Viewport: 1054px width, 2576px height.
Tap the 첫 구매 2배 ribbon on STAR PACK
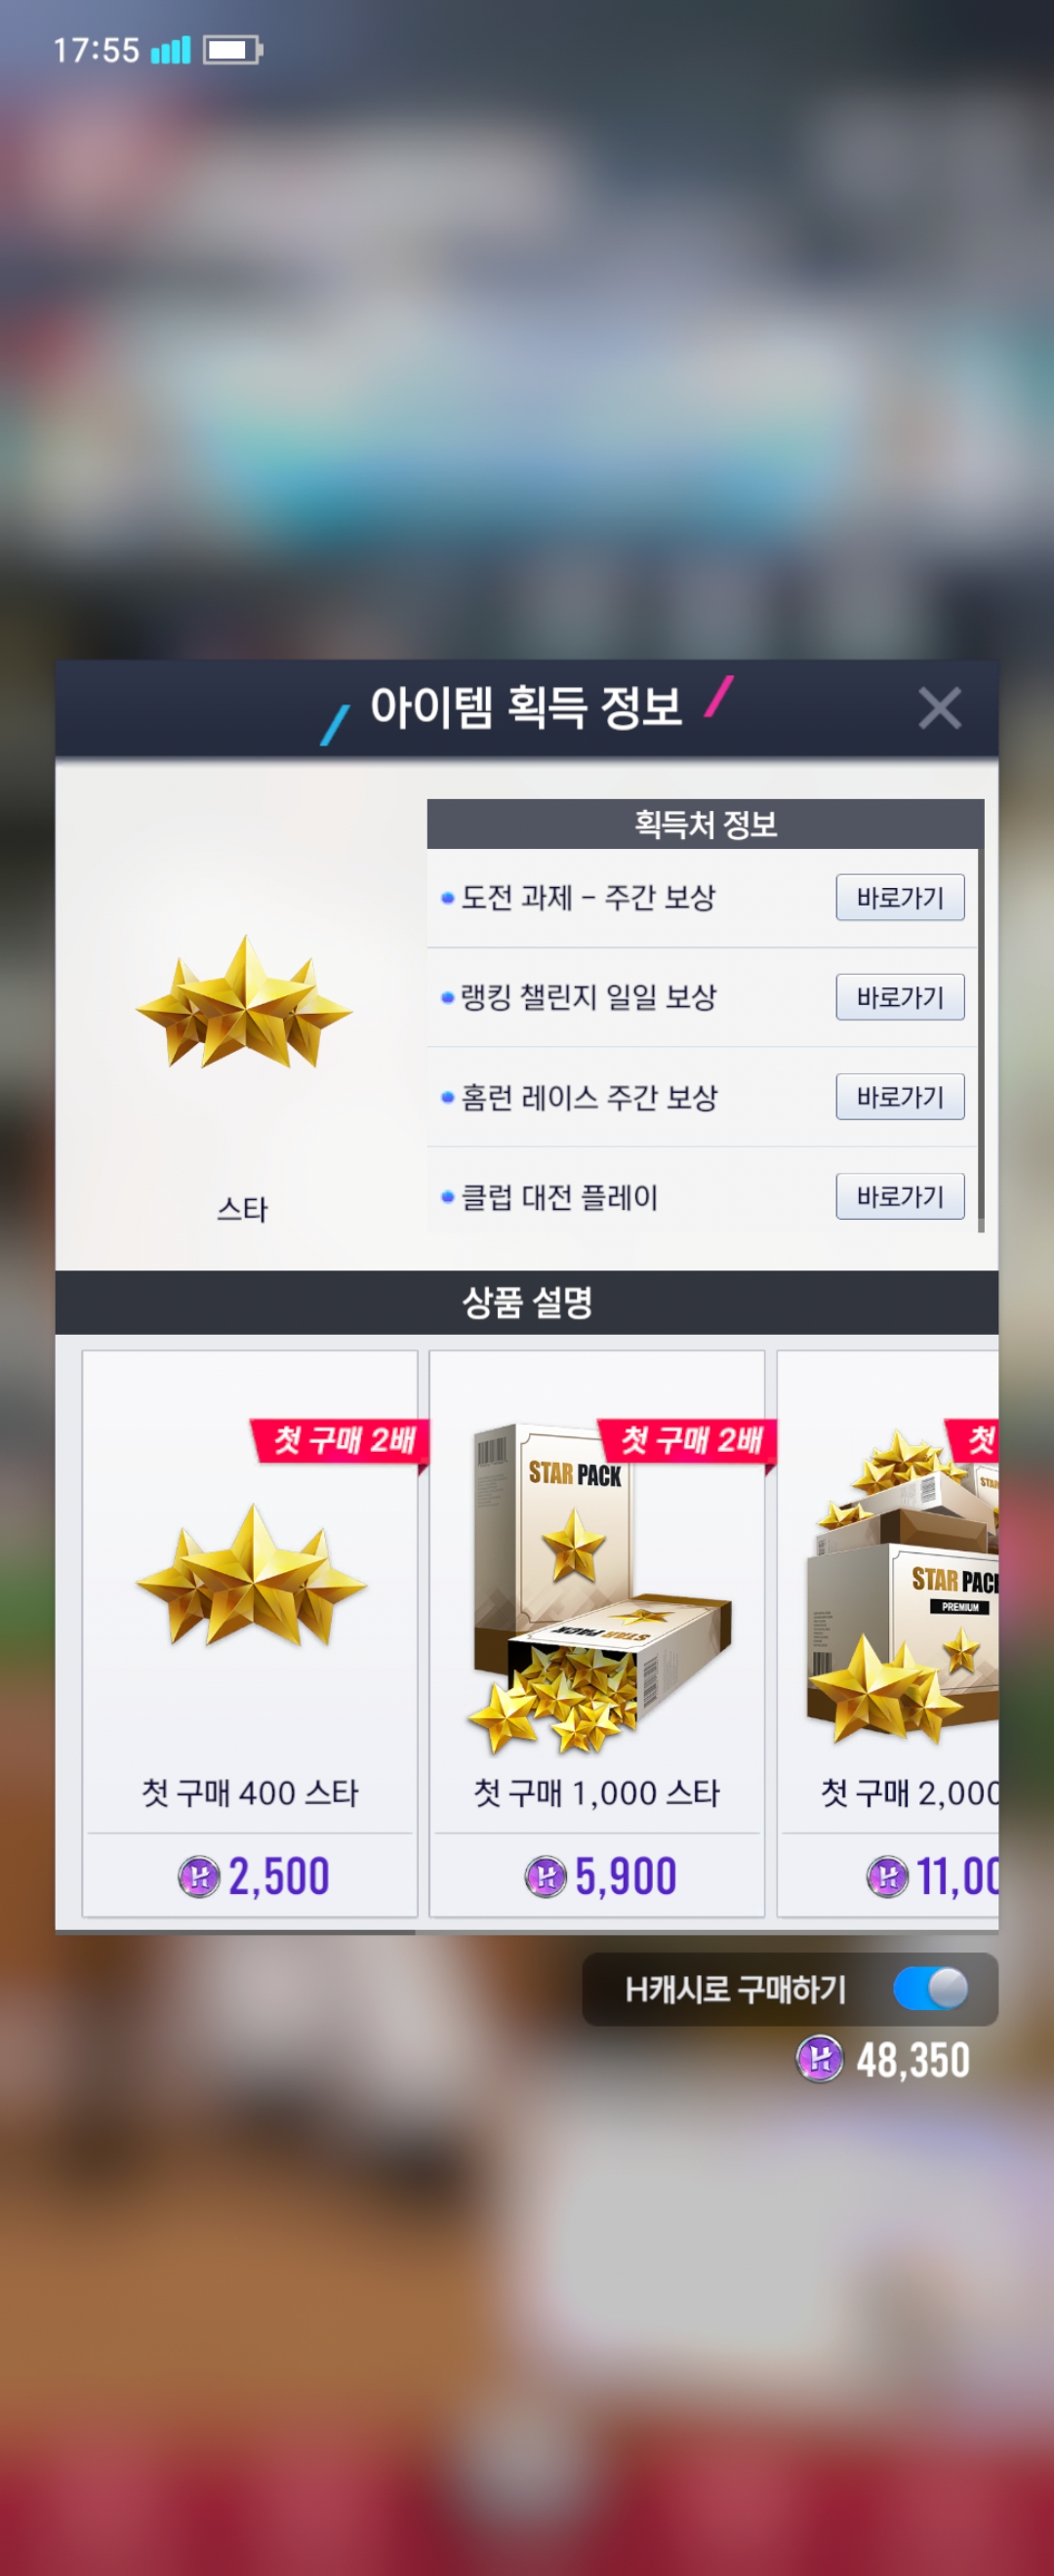click(x=687, y=1441)
